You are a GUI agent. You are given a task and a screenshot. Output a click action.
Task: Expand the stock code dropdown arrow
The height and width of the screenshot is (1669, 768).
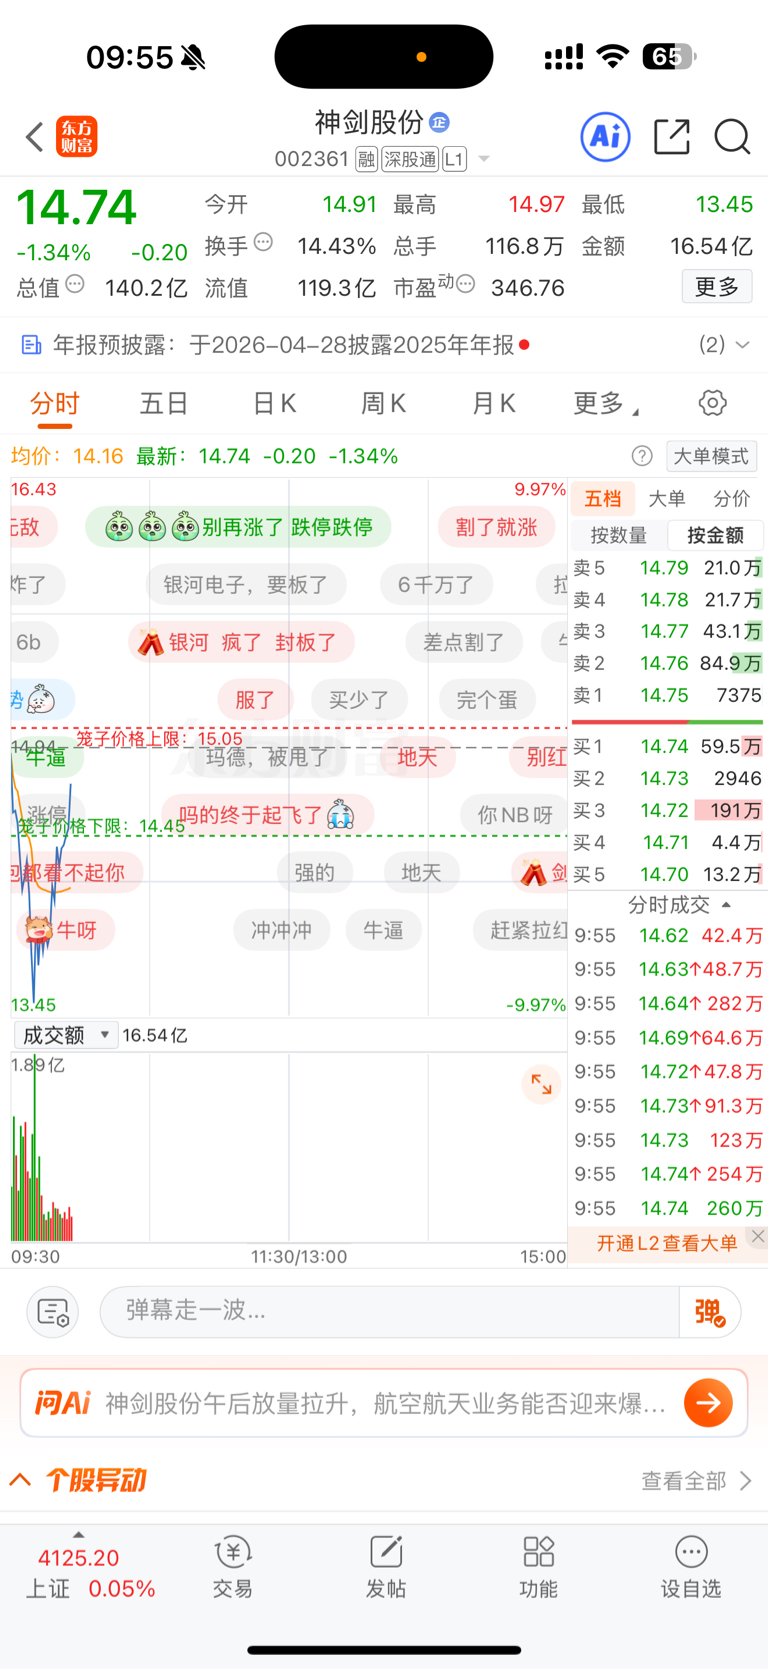pyautogui.click(x=484, y=159)
